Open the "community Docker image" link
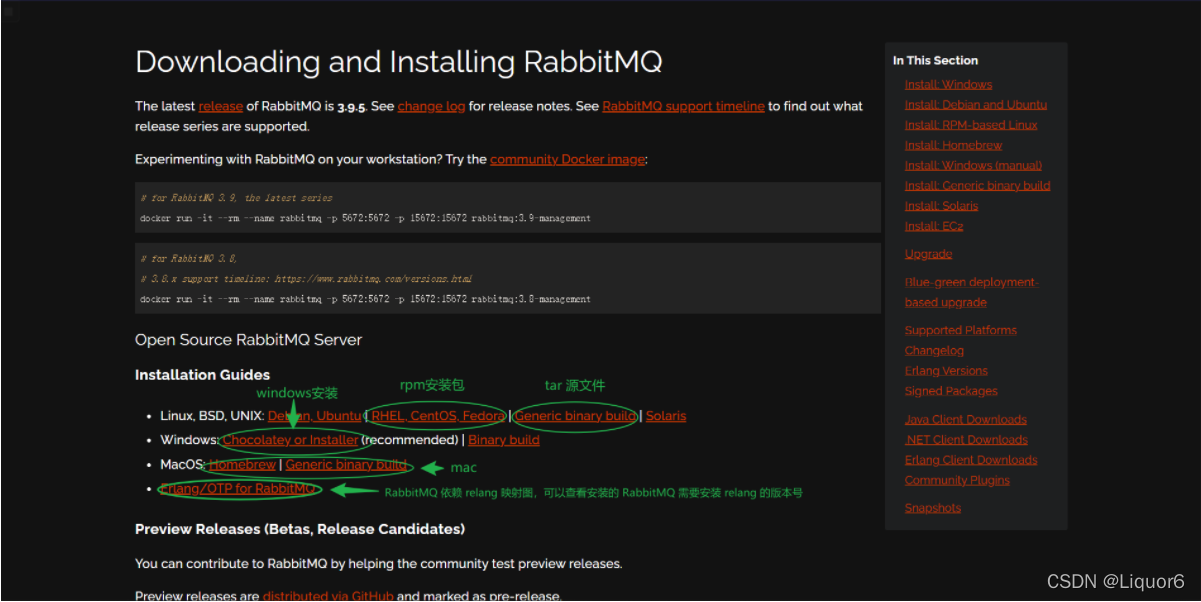This screenshot has height=602, width=1201. click(568, 159)
